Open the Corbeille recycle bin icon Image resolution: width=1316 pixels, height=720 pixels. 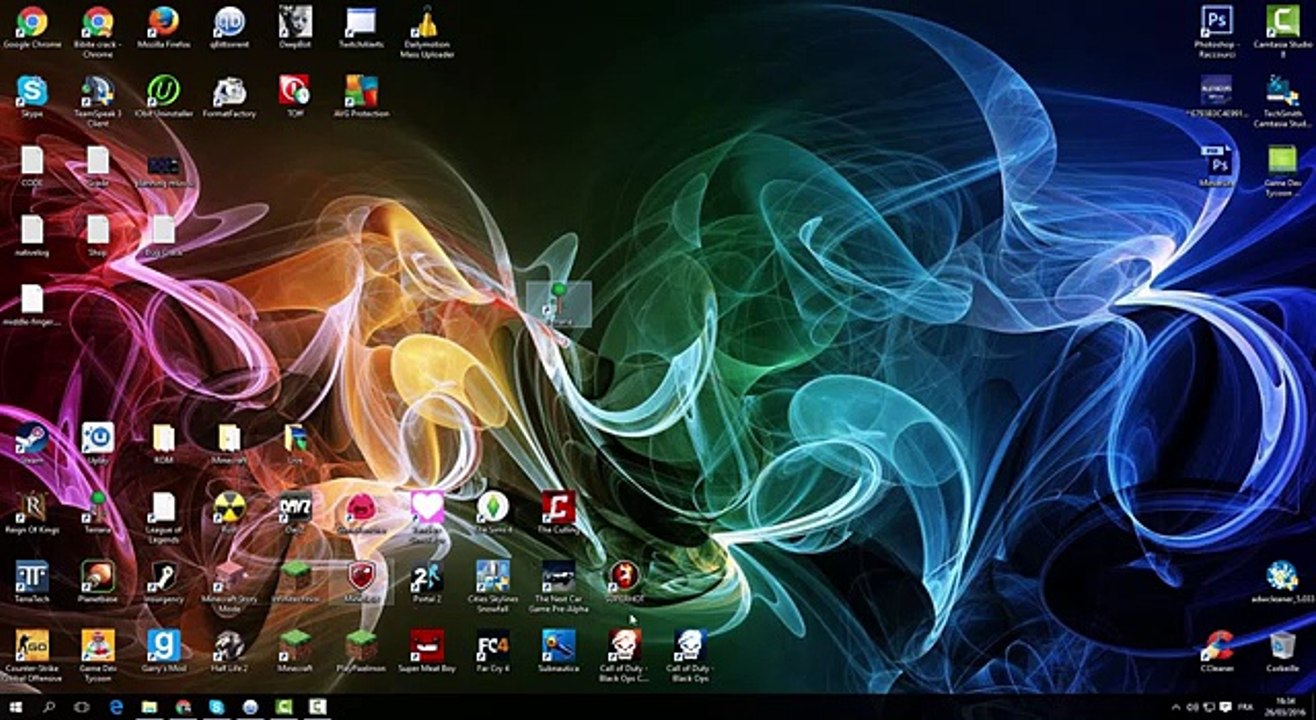(x=1283, y=651)
